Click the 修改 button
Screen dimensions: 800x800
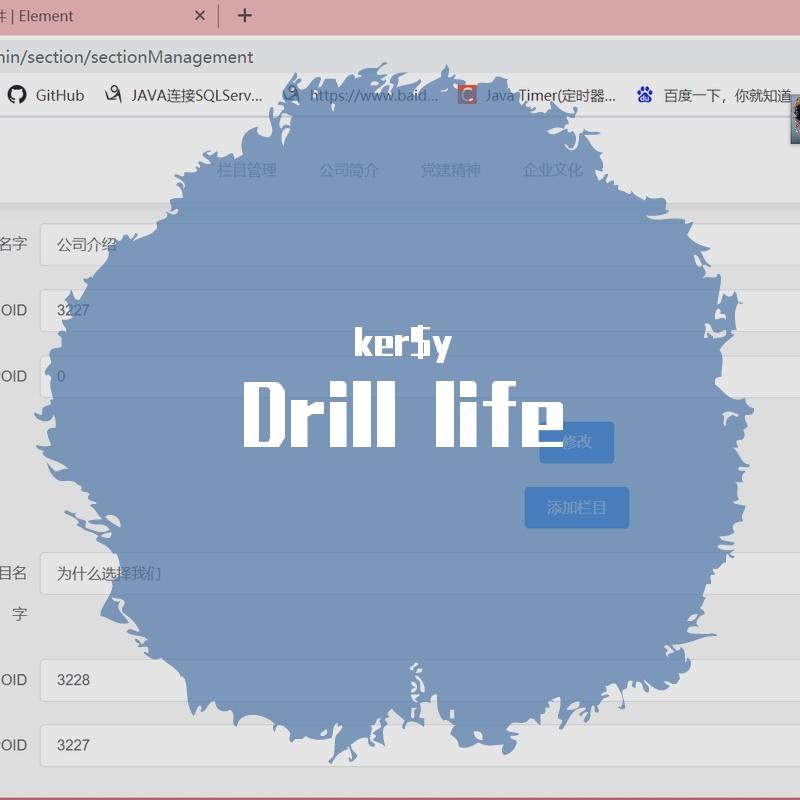[577, 442]
